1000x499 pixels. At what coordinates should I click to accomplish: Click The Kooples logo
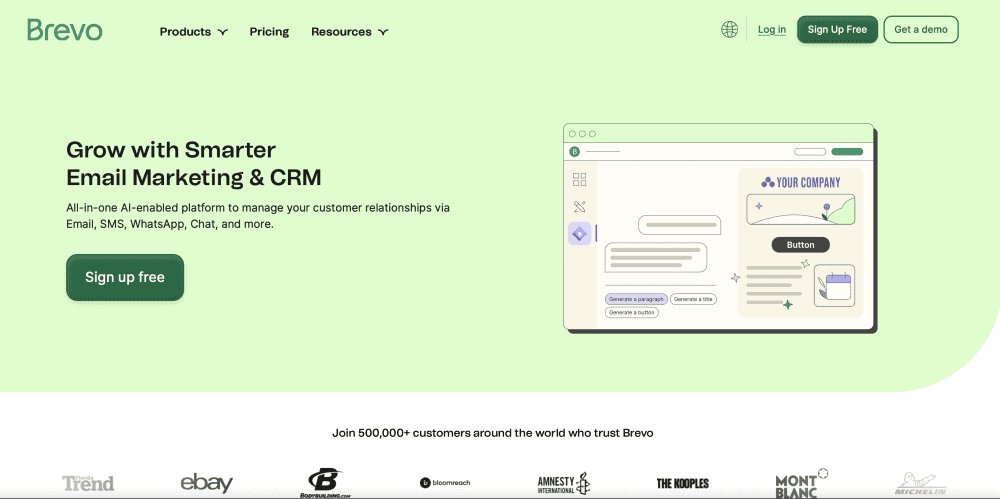tap(682, 483)
